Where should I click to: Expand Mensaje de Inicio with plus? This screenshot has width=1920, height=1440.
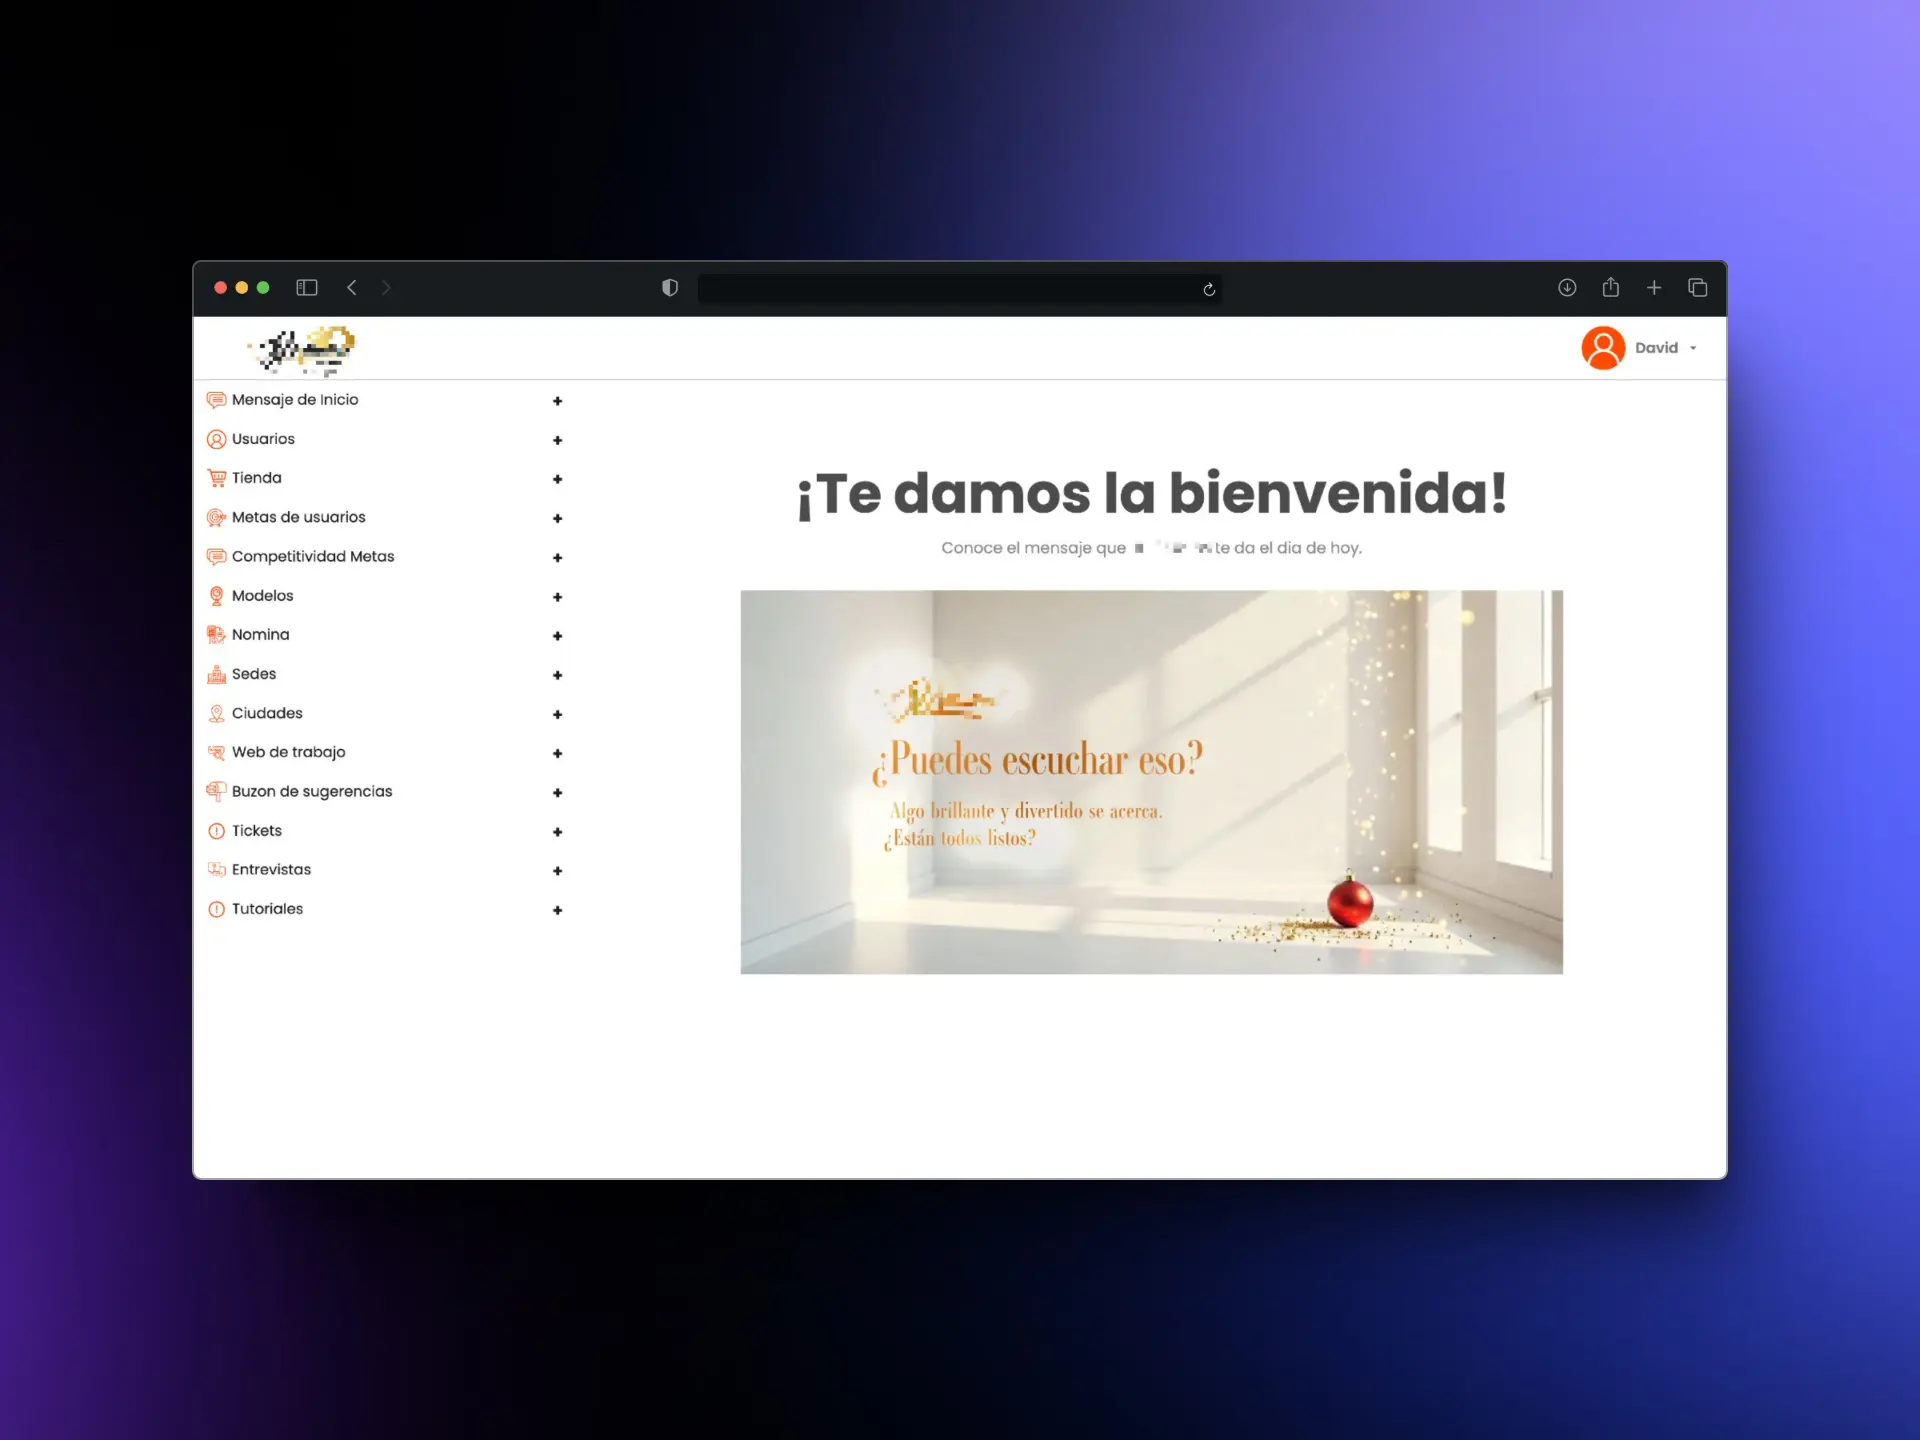click(x=558, y=401)
